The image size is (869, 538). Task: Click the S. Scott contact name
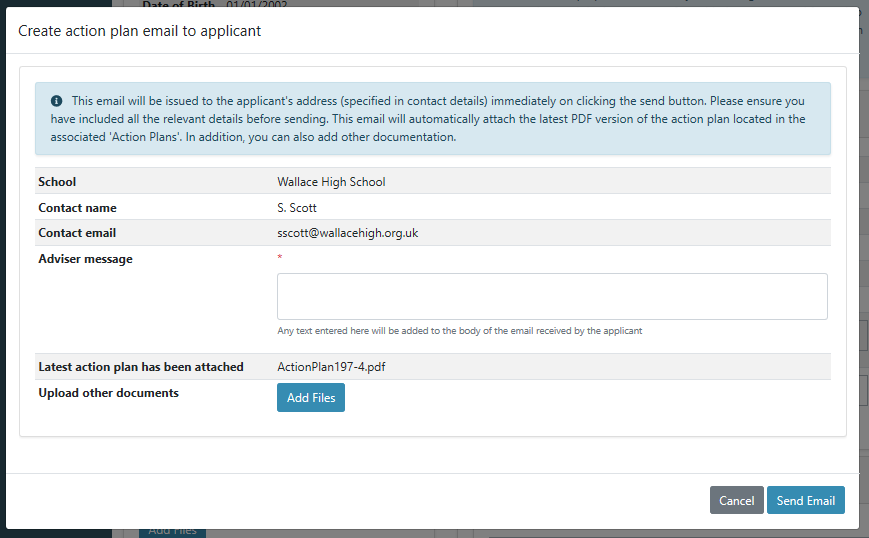(295, 208)
